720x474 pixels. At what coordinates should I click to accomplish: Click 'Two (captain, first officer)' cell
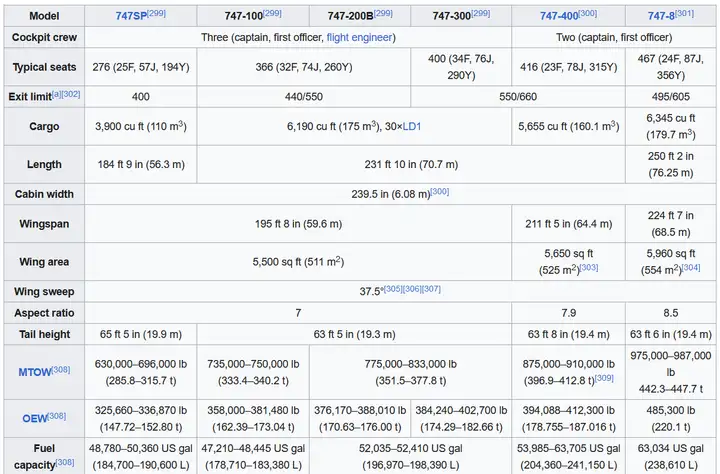point(614,37)
